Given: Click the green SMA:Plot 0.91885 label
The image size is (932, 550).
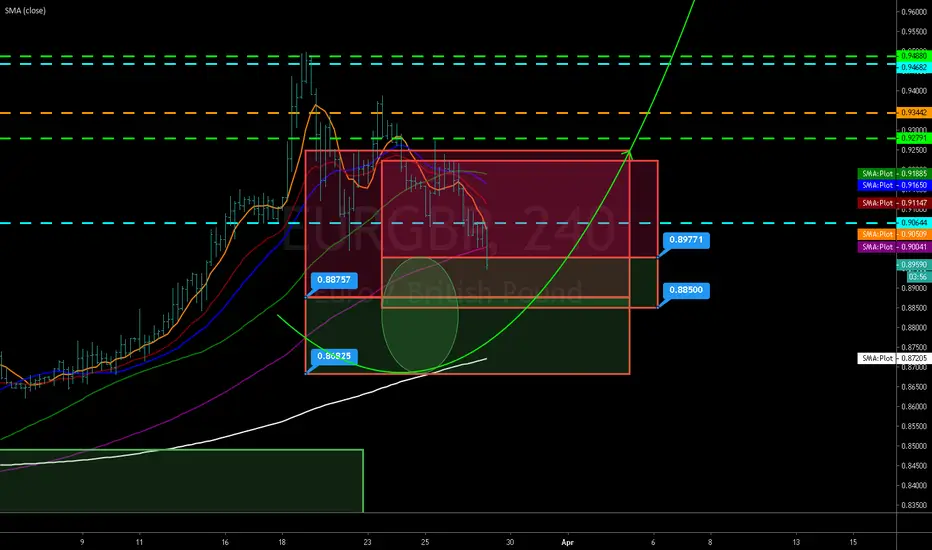Looking at the screenshot, I should (x=893, y=174).
